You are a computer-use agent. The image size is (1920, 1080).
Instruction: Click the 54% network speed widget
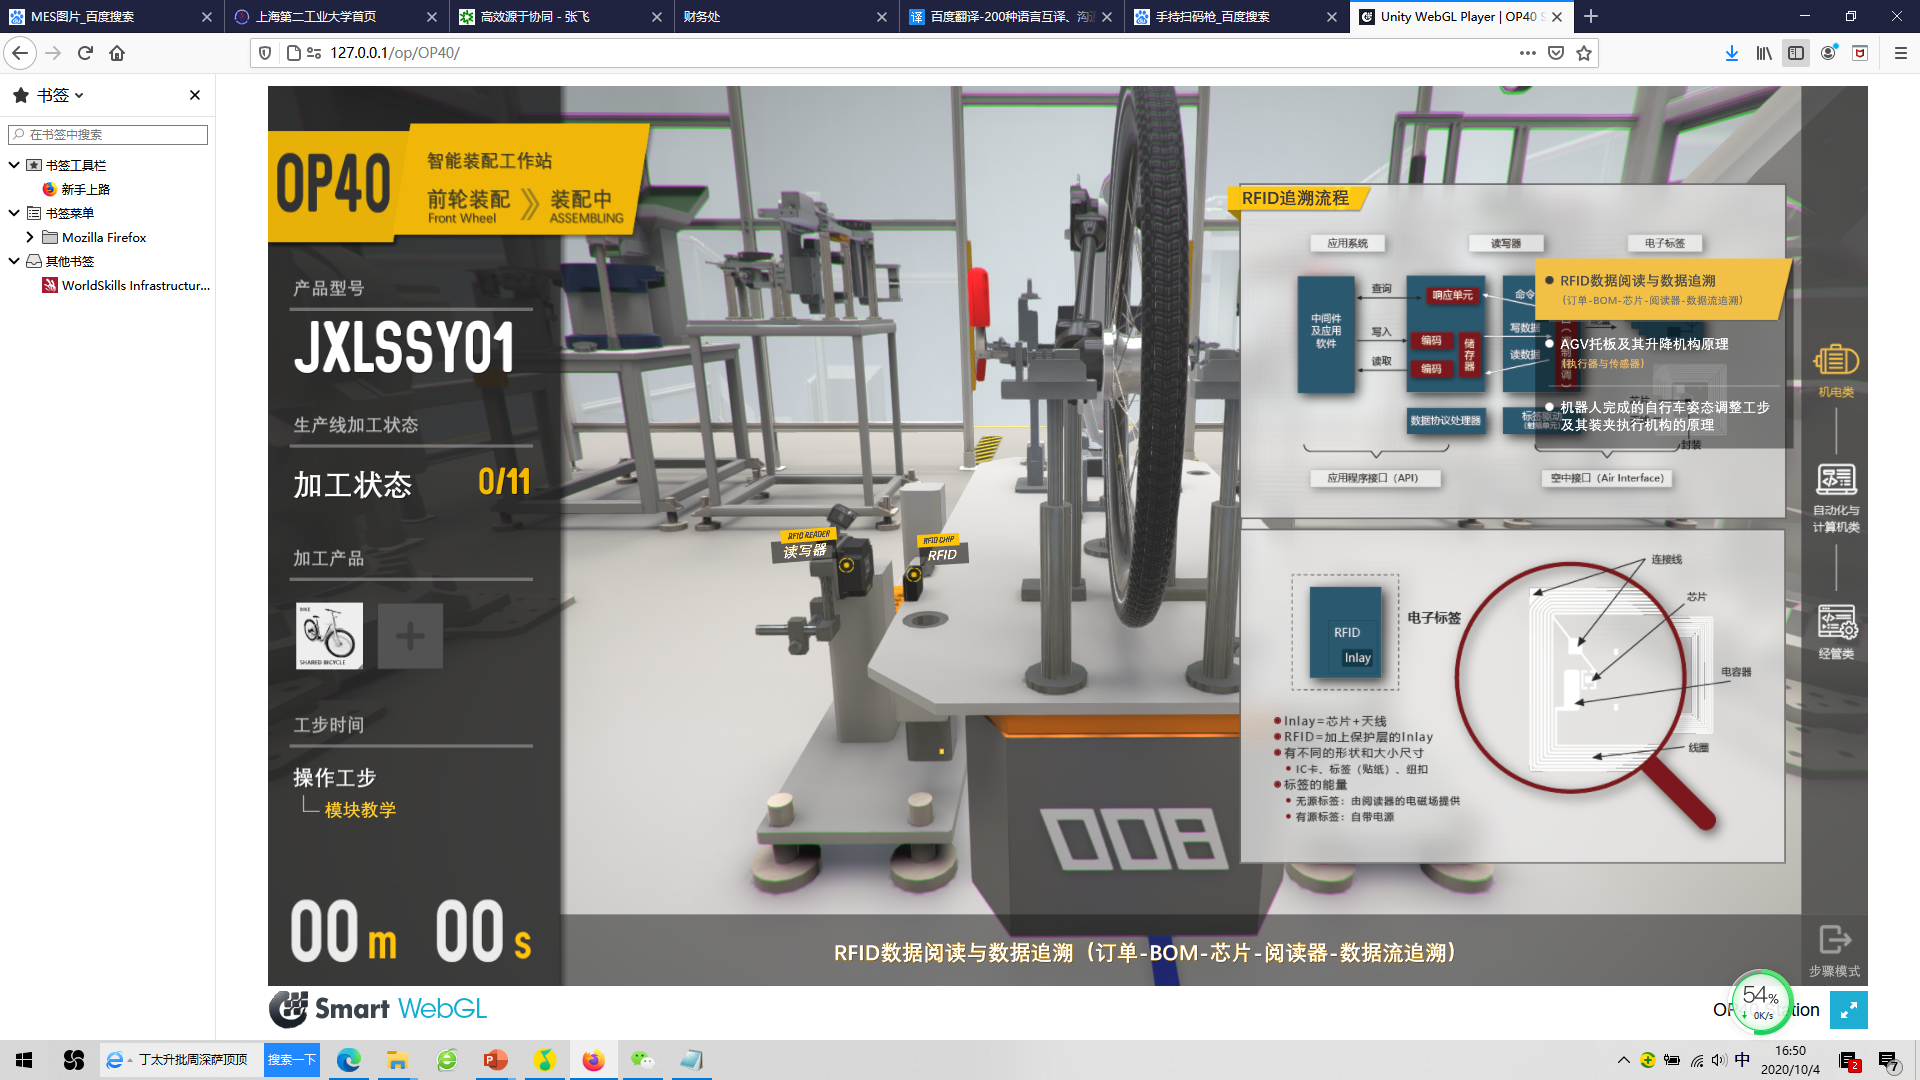1761,1001
